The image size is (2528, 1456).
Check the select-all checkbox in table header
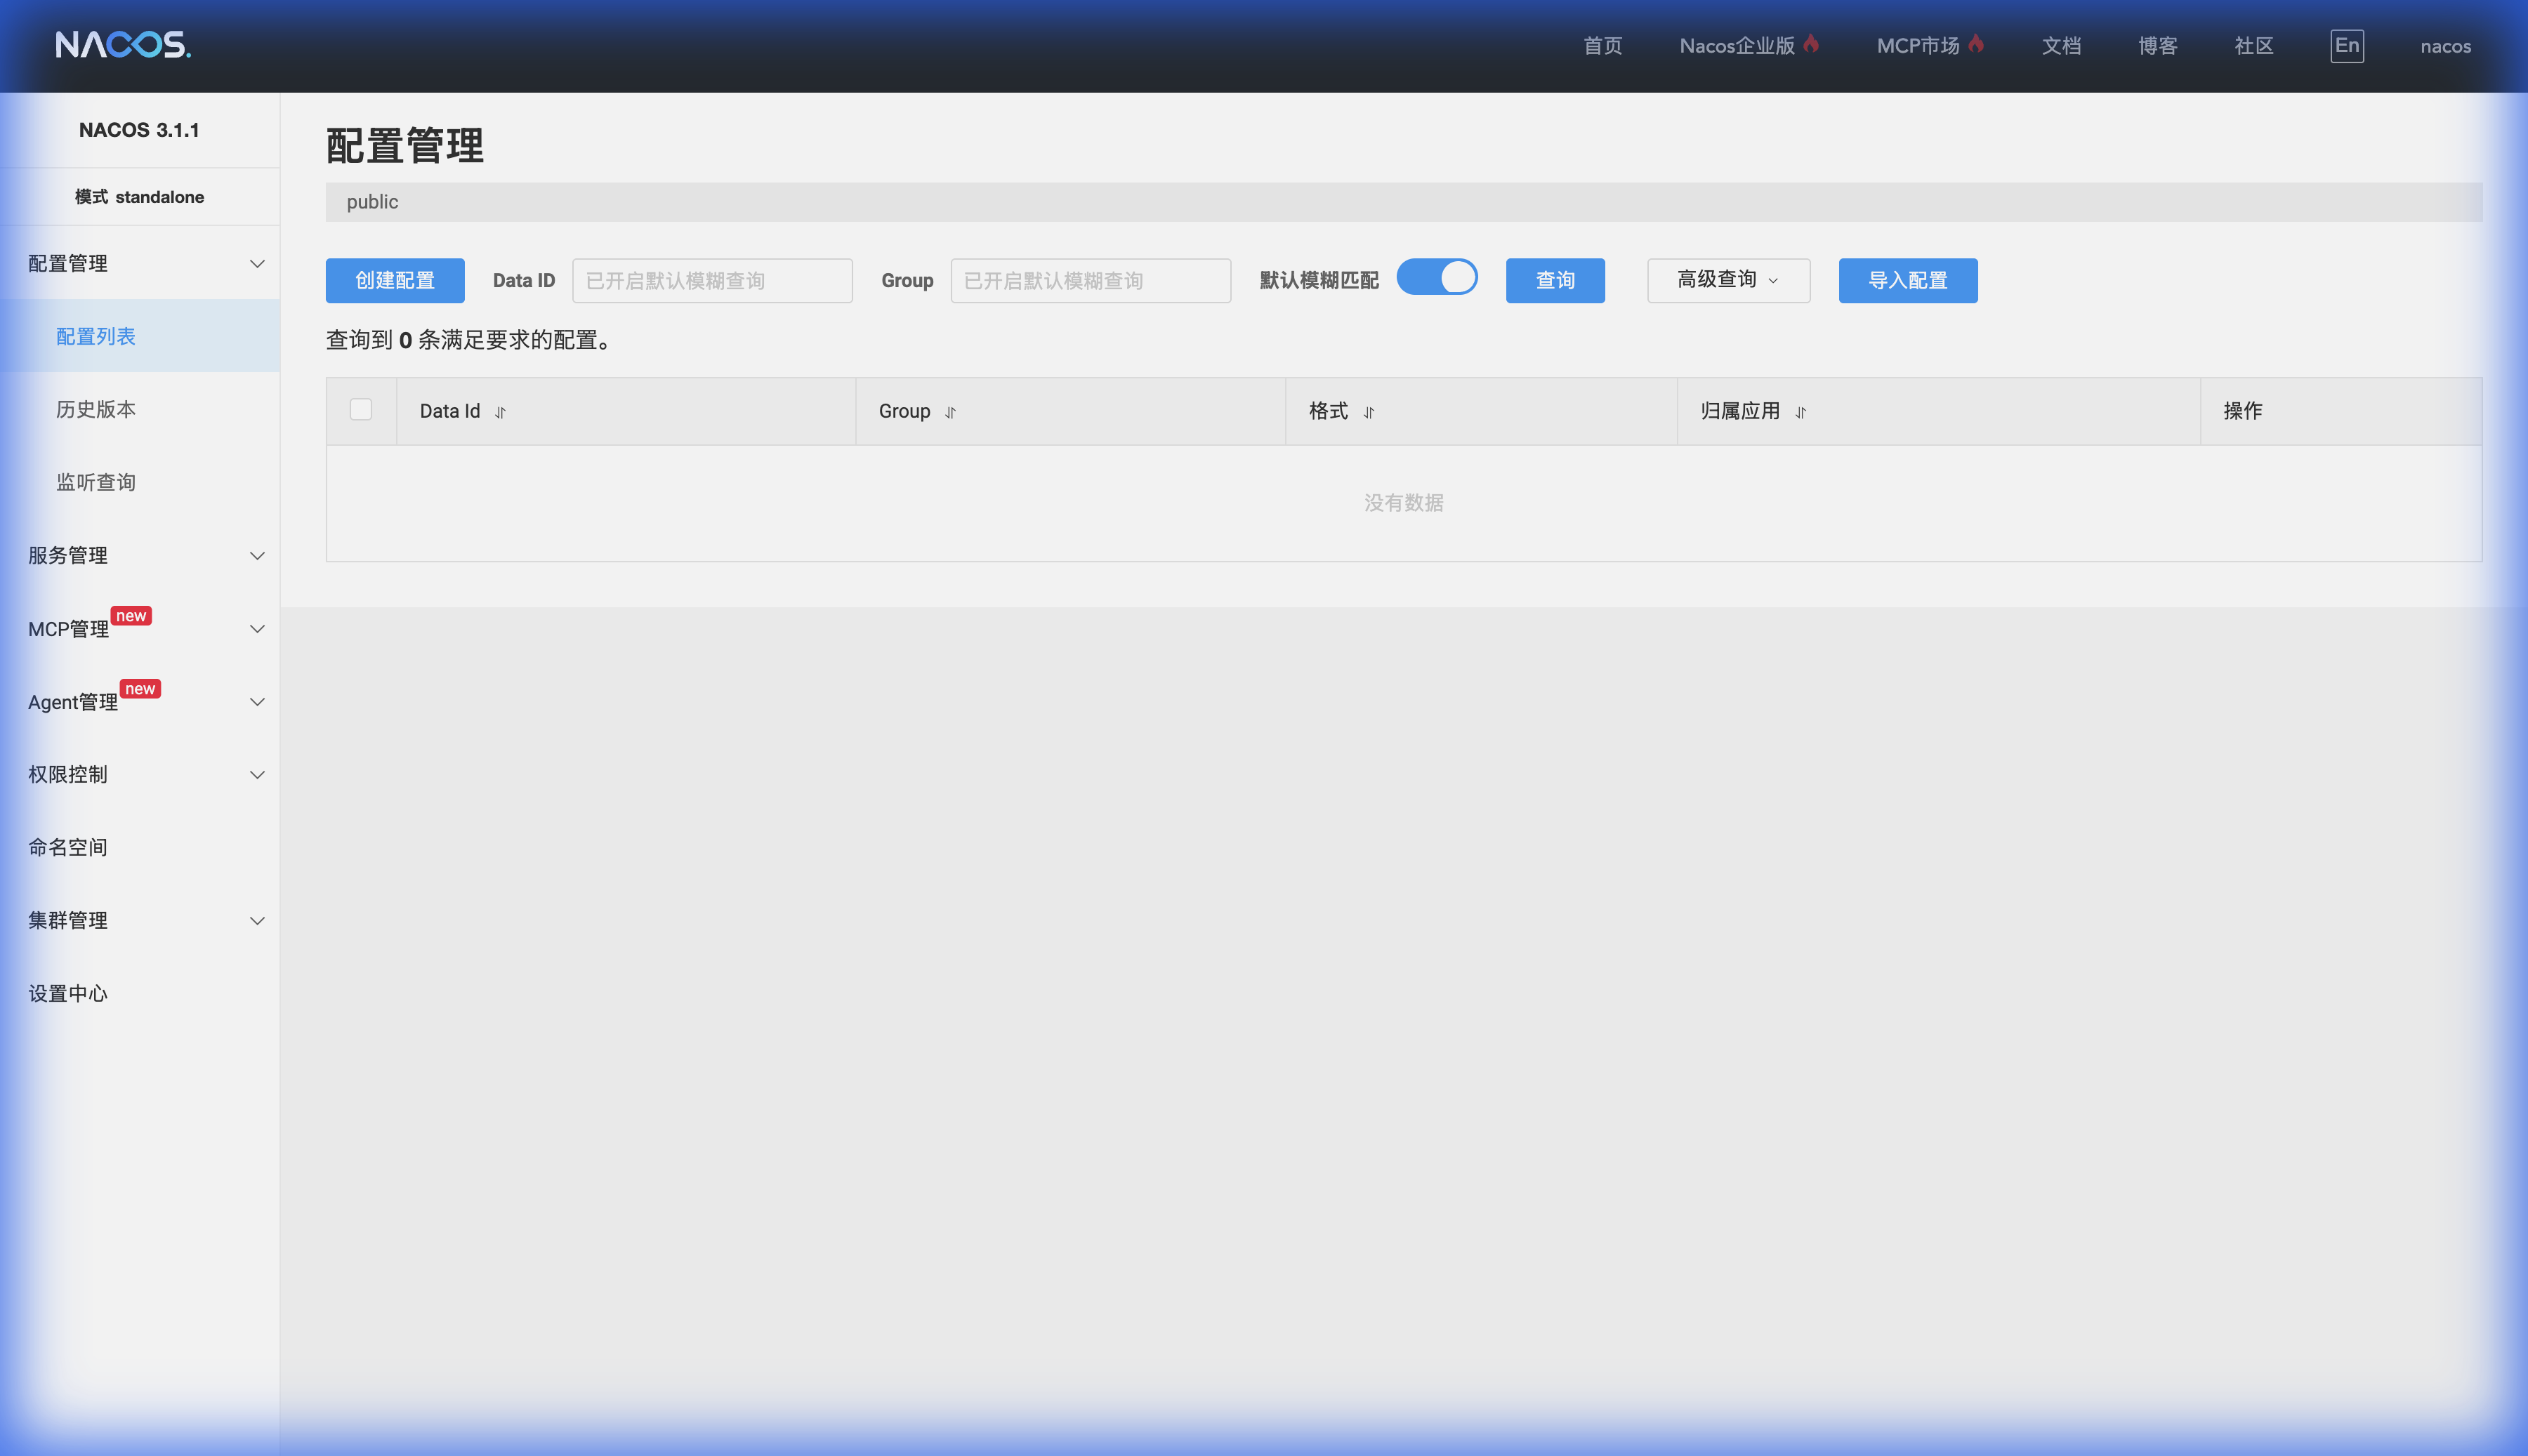(x=361, y=410)
